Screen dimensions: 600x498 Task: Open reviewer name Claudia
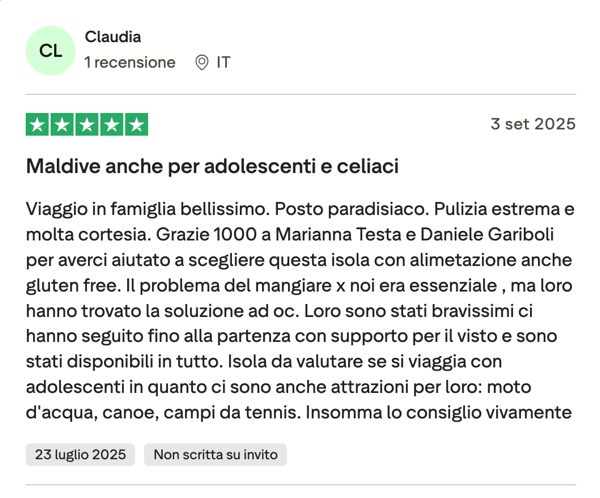112,37
